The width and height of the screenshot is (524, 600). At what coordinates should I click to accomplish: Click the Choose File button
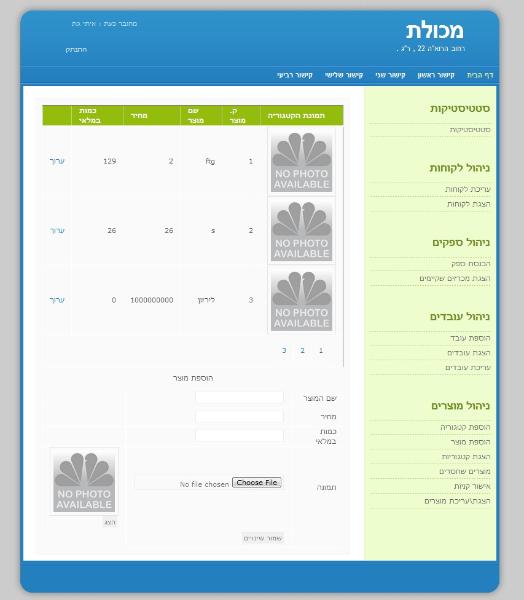click(257, 483)
